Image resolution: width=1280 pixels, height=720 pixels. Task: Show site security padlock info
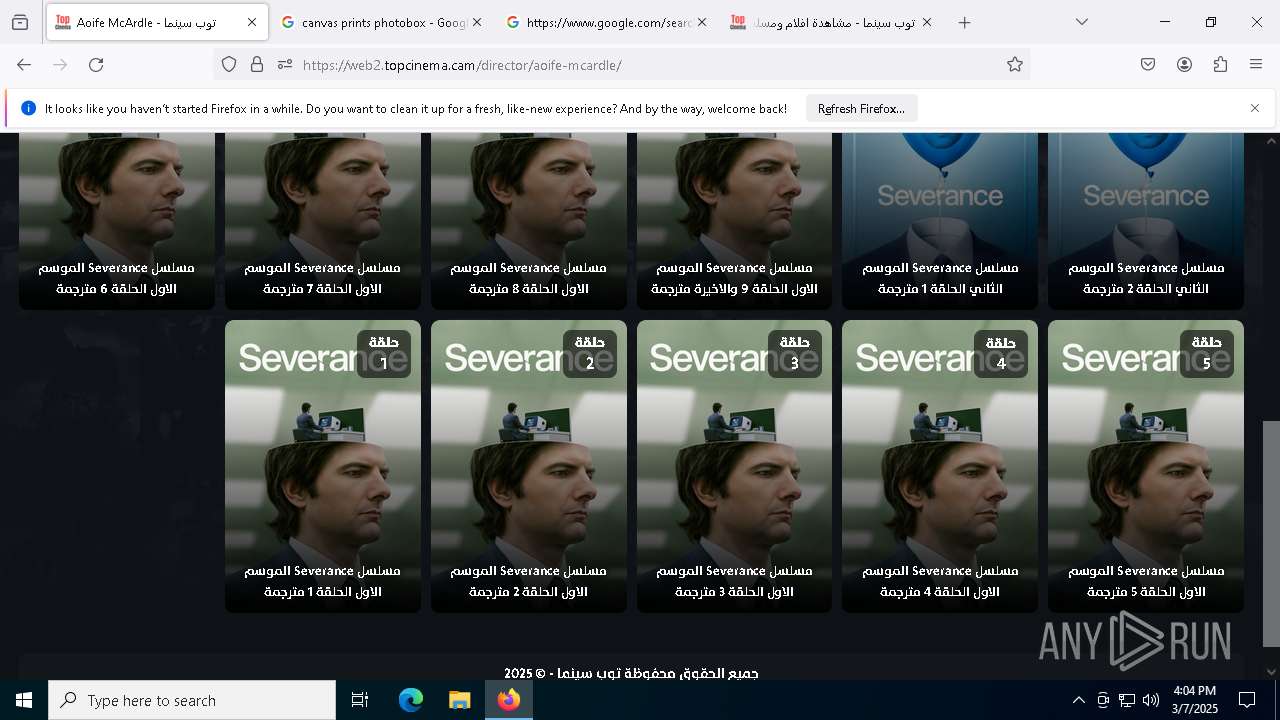pyautogui.click(x=257, y=65)
